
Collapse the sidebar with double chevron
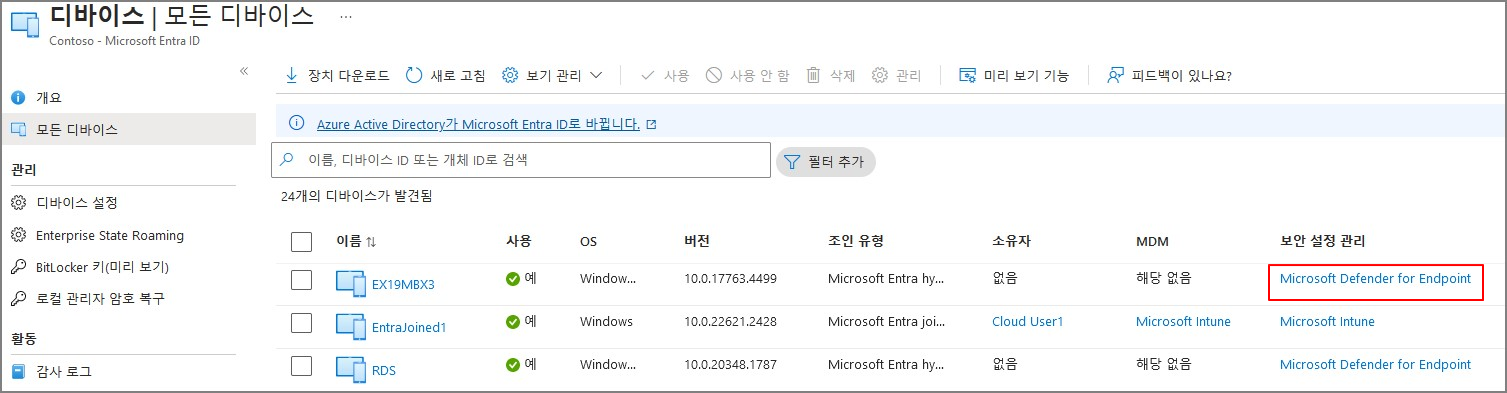[244, 71]
